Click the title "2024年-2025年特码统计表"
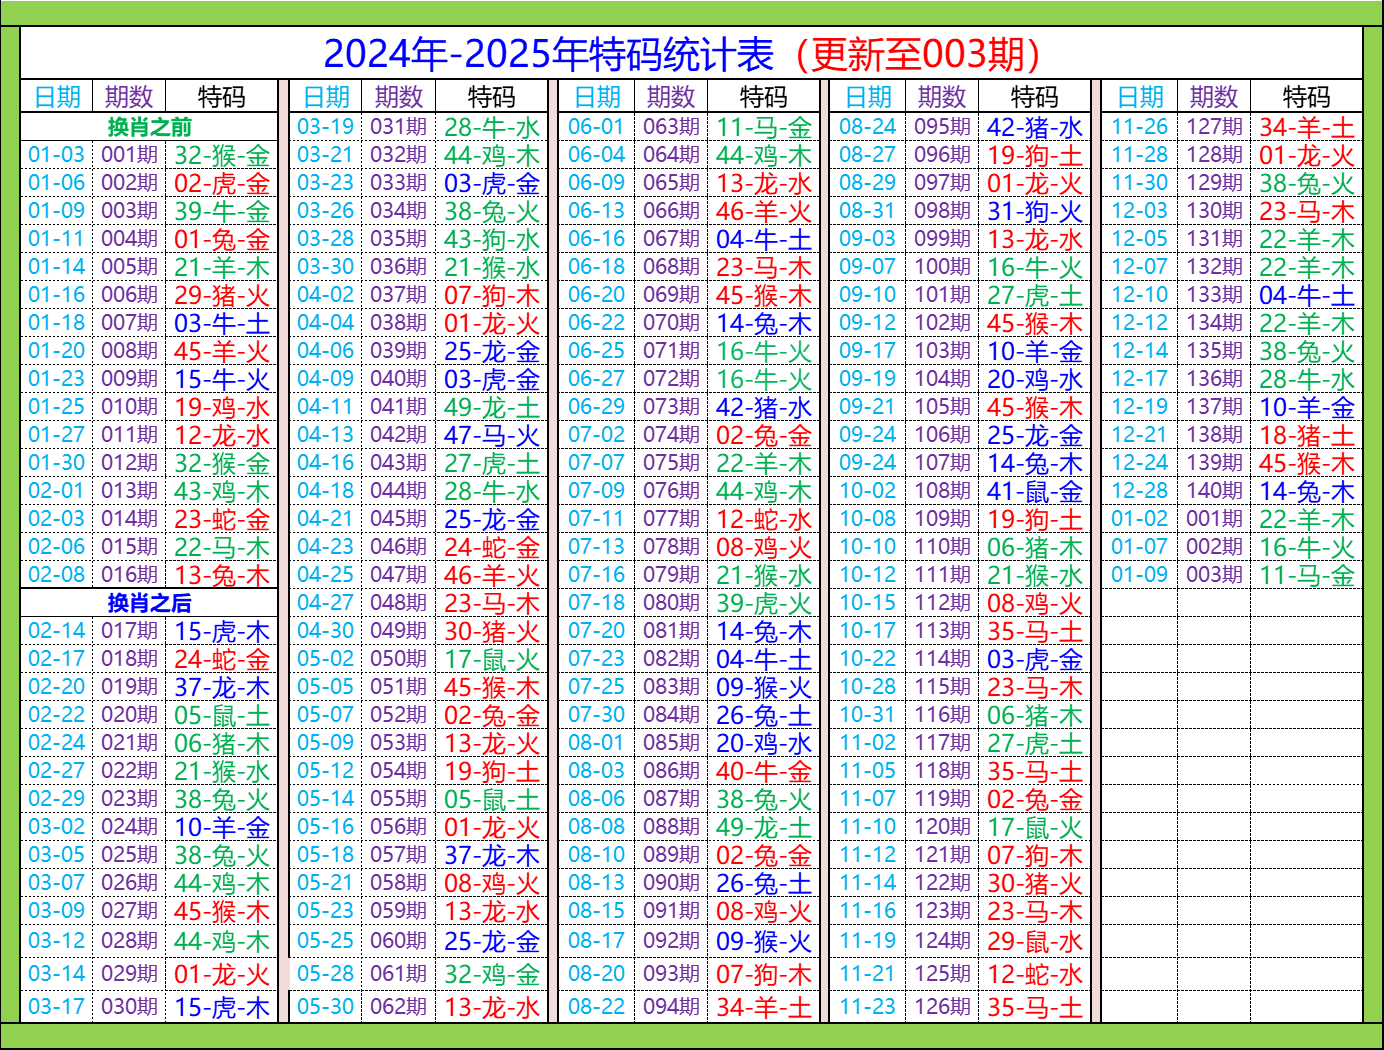Image resolution: width=1384 pixels, height=1050 pixels. point(548,54)
